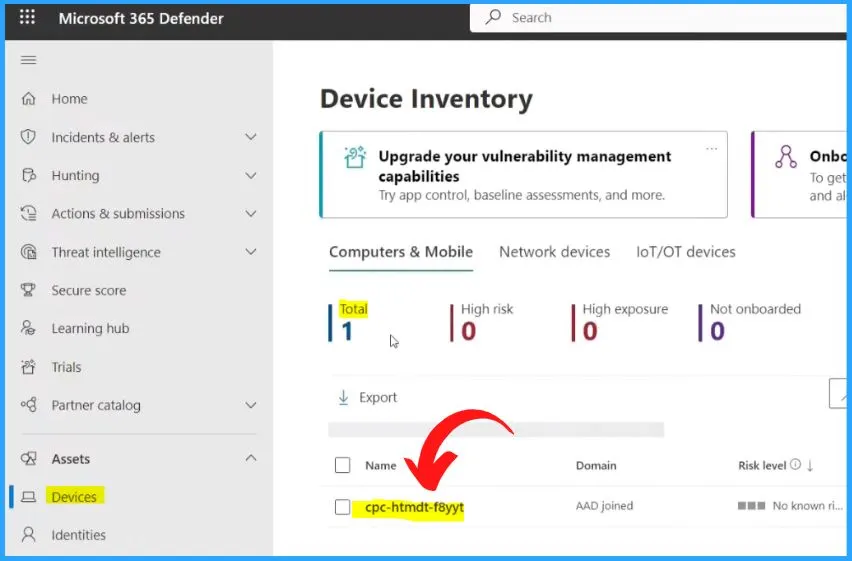
Task: Click the Domain column header
Action: pyautogui.click(x=596, y=465)
